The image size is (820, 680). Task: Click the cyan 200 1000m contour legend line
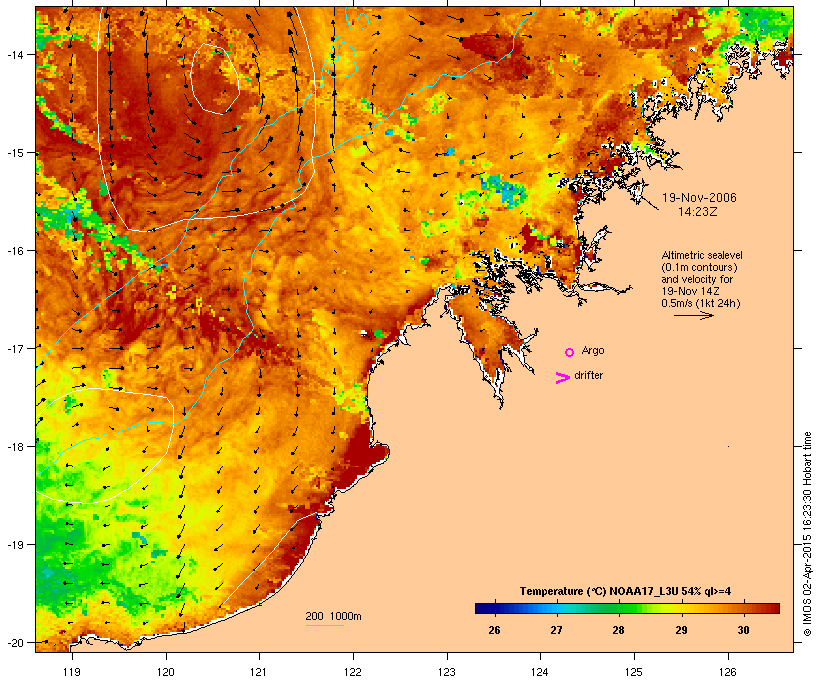coord(324,625)
